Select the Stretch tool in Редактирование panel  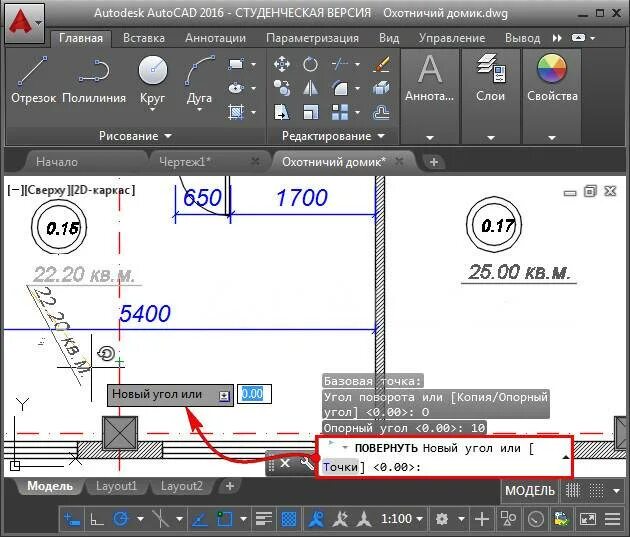point(282,112)
